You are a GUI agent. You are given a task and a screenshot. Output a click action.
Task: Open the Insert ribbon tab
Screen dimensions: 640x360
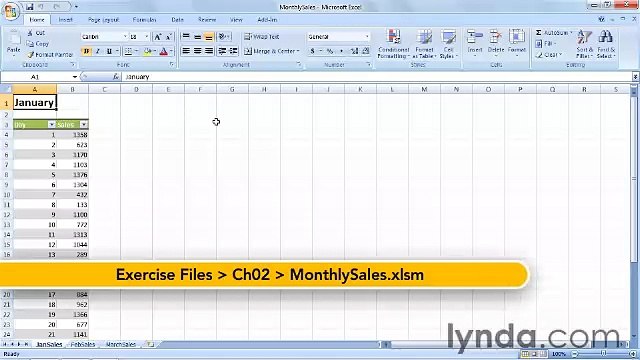[65, 20]
